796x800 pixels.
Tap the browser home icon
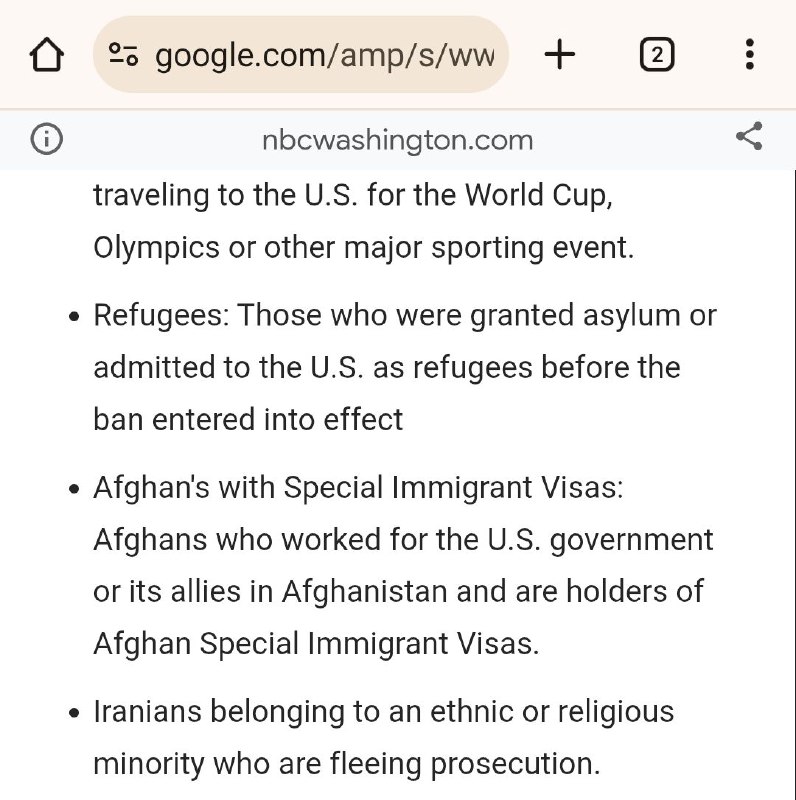pyautogui.click(x=46, y=54)
